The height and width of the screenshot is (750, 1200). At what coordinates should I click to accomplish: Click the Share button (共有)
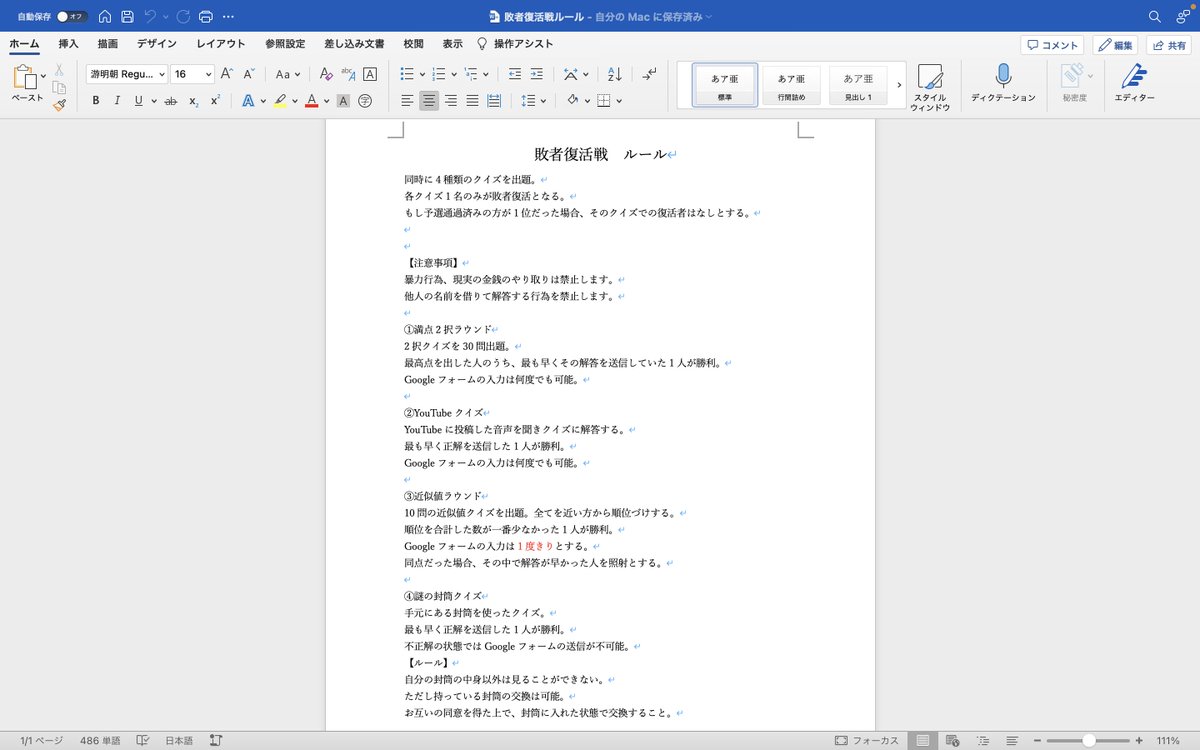point(1168,45)
